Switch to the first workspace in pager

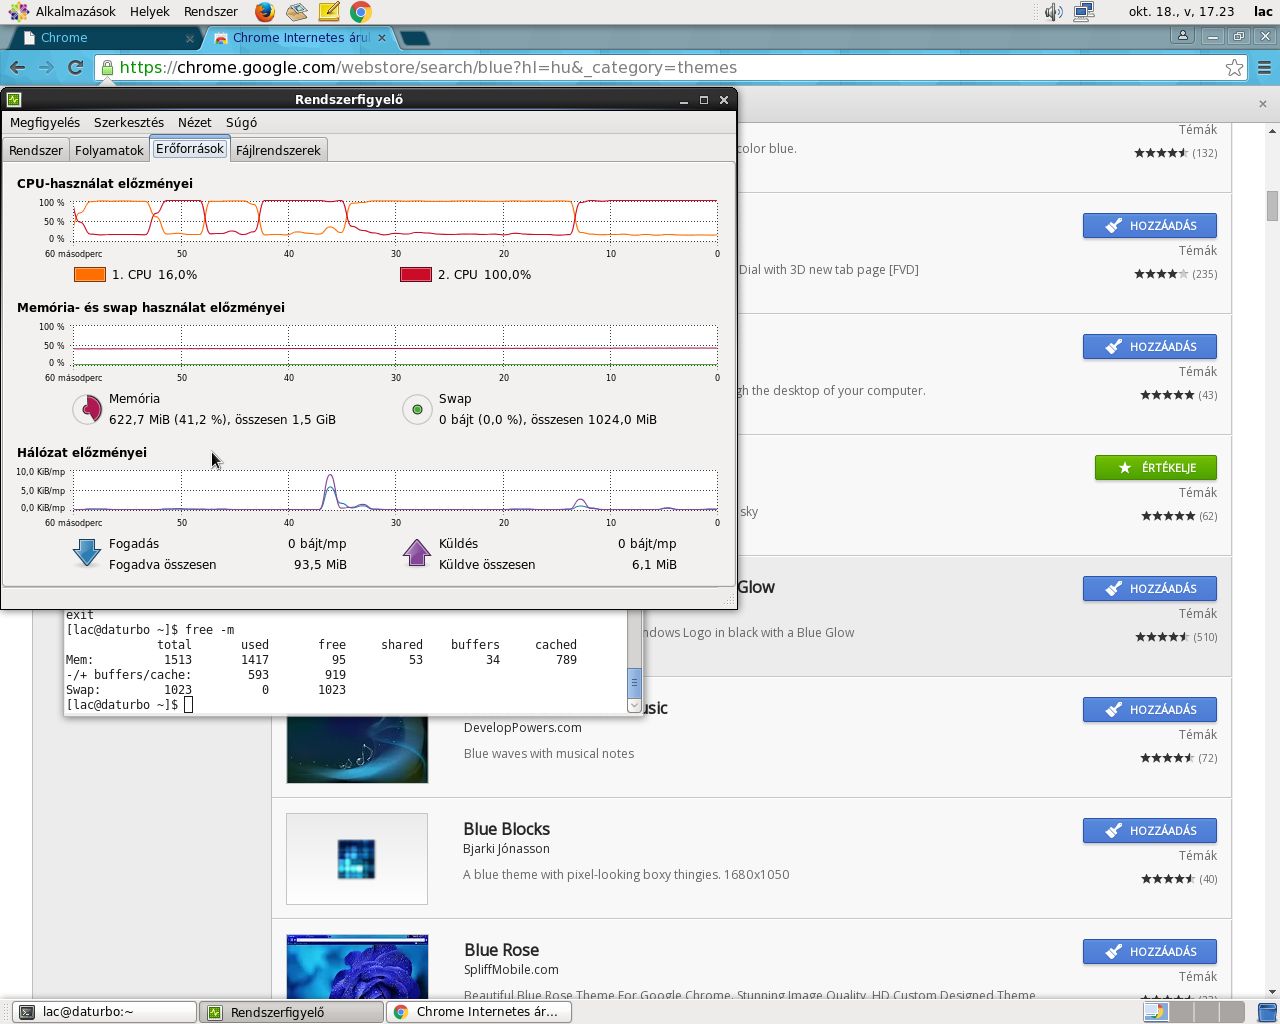pyautogui.click(x=1154, y=1012)
